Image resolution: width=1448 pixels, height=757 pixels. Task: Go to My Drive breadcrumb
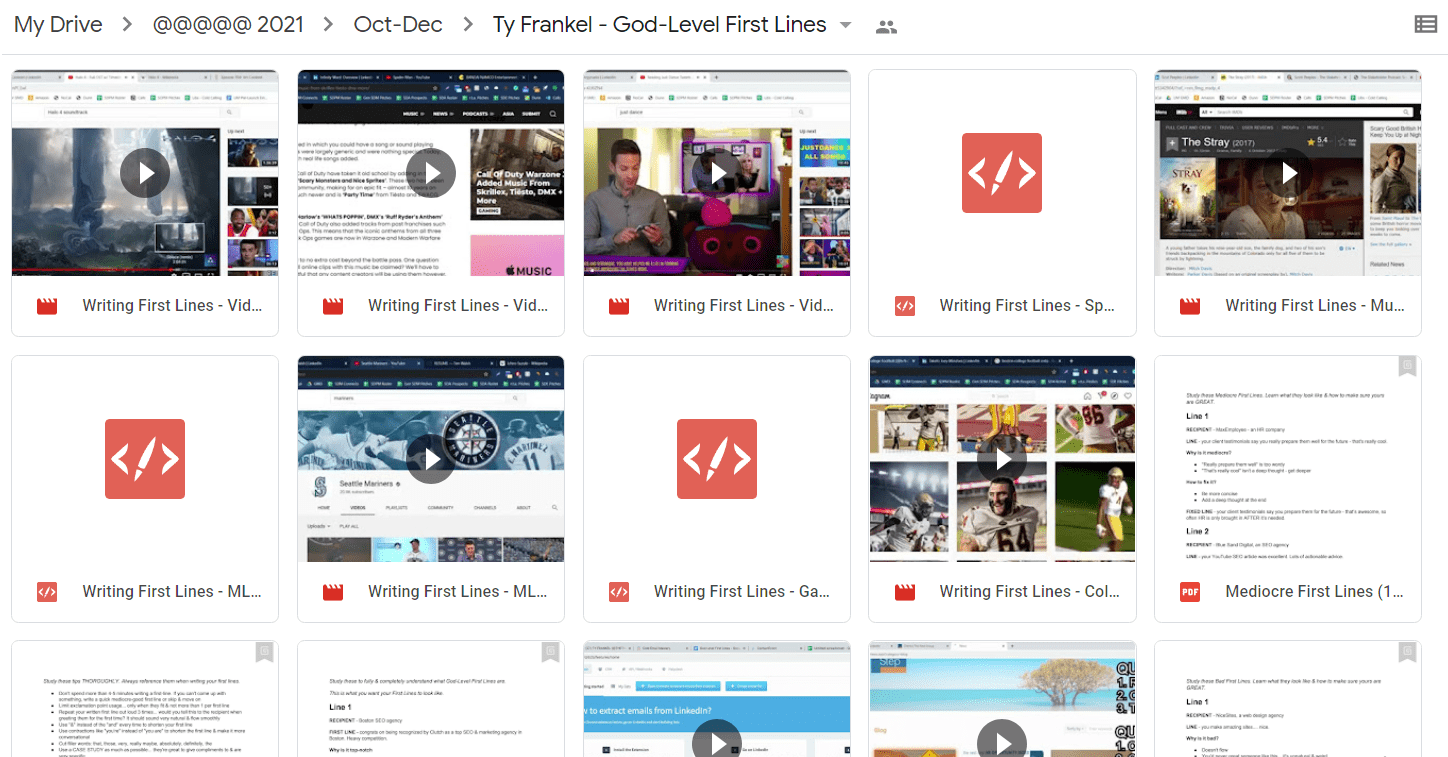click(59, 25)
